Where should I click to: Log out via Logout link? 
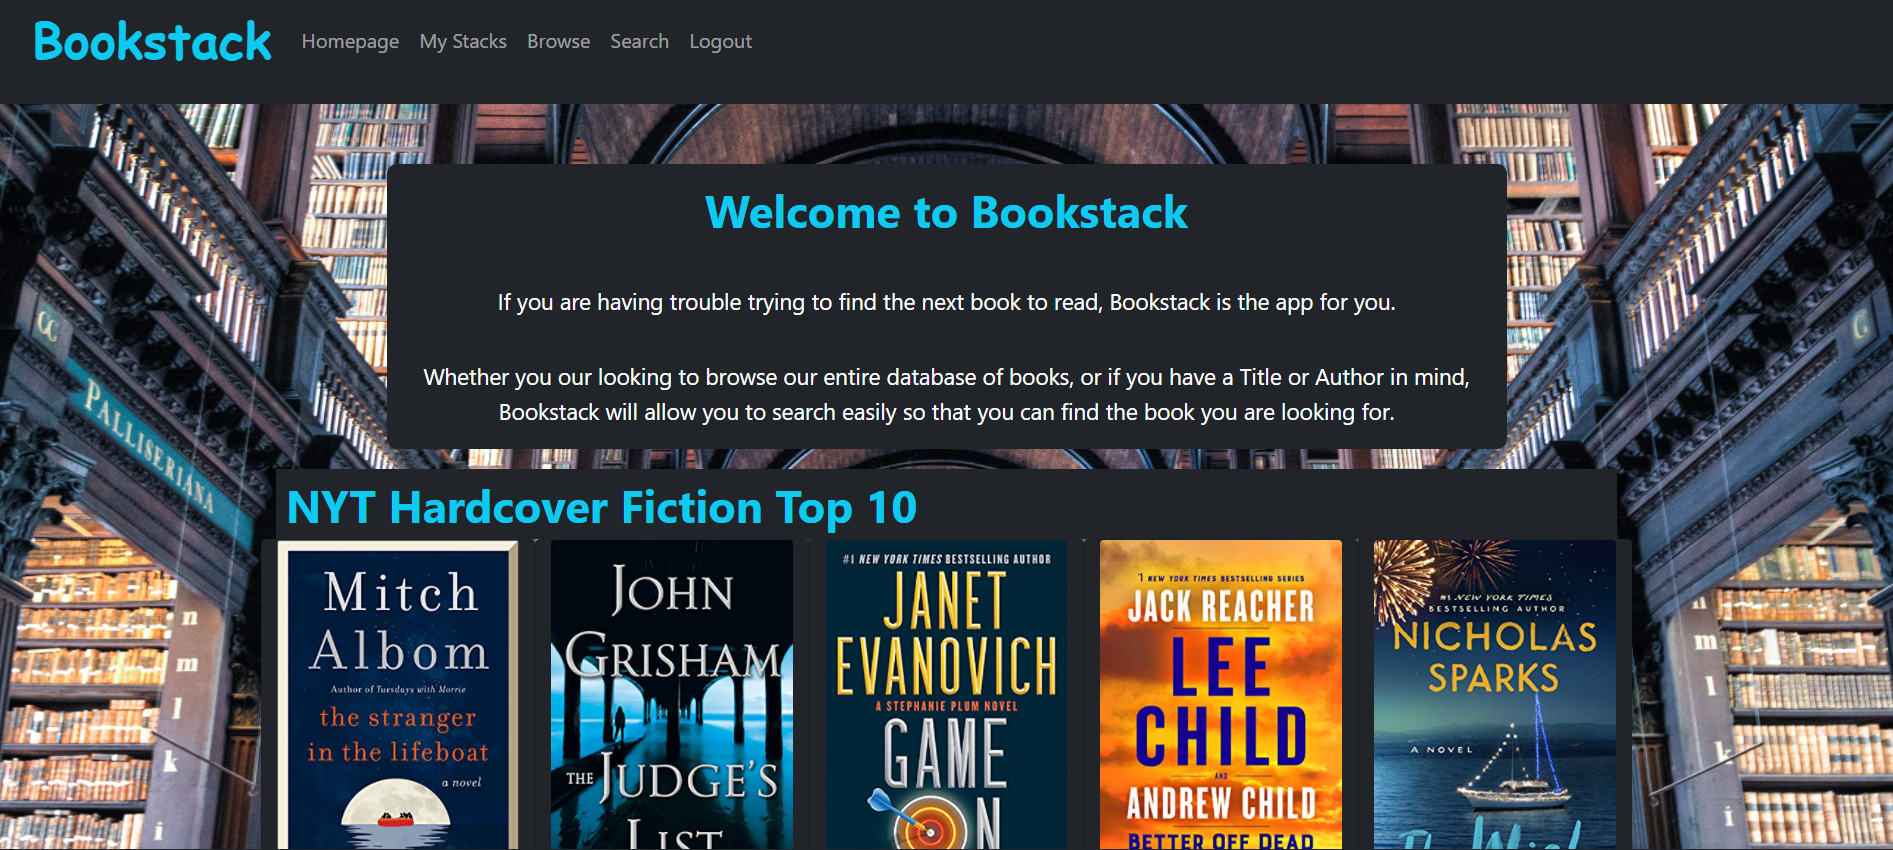click(720, 42)
